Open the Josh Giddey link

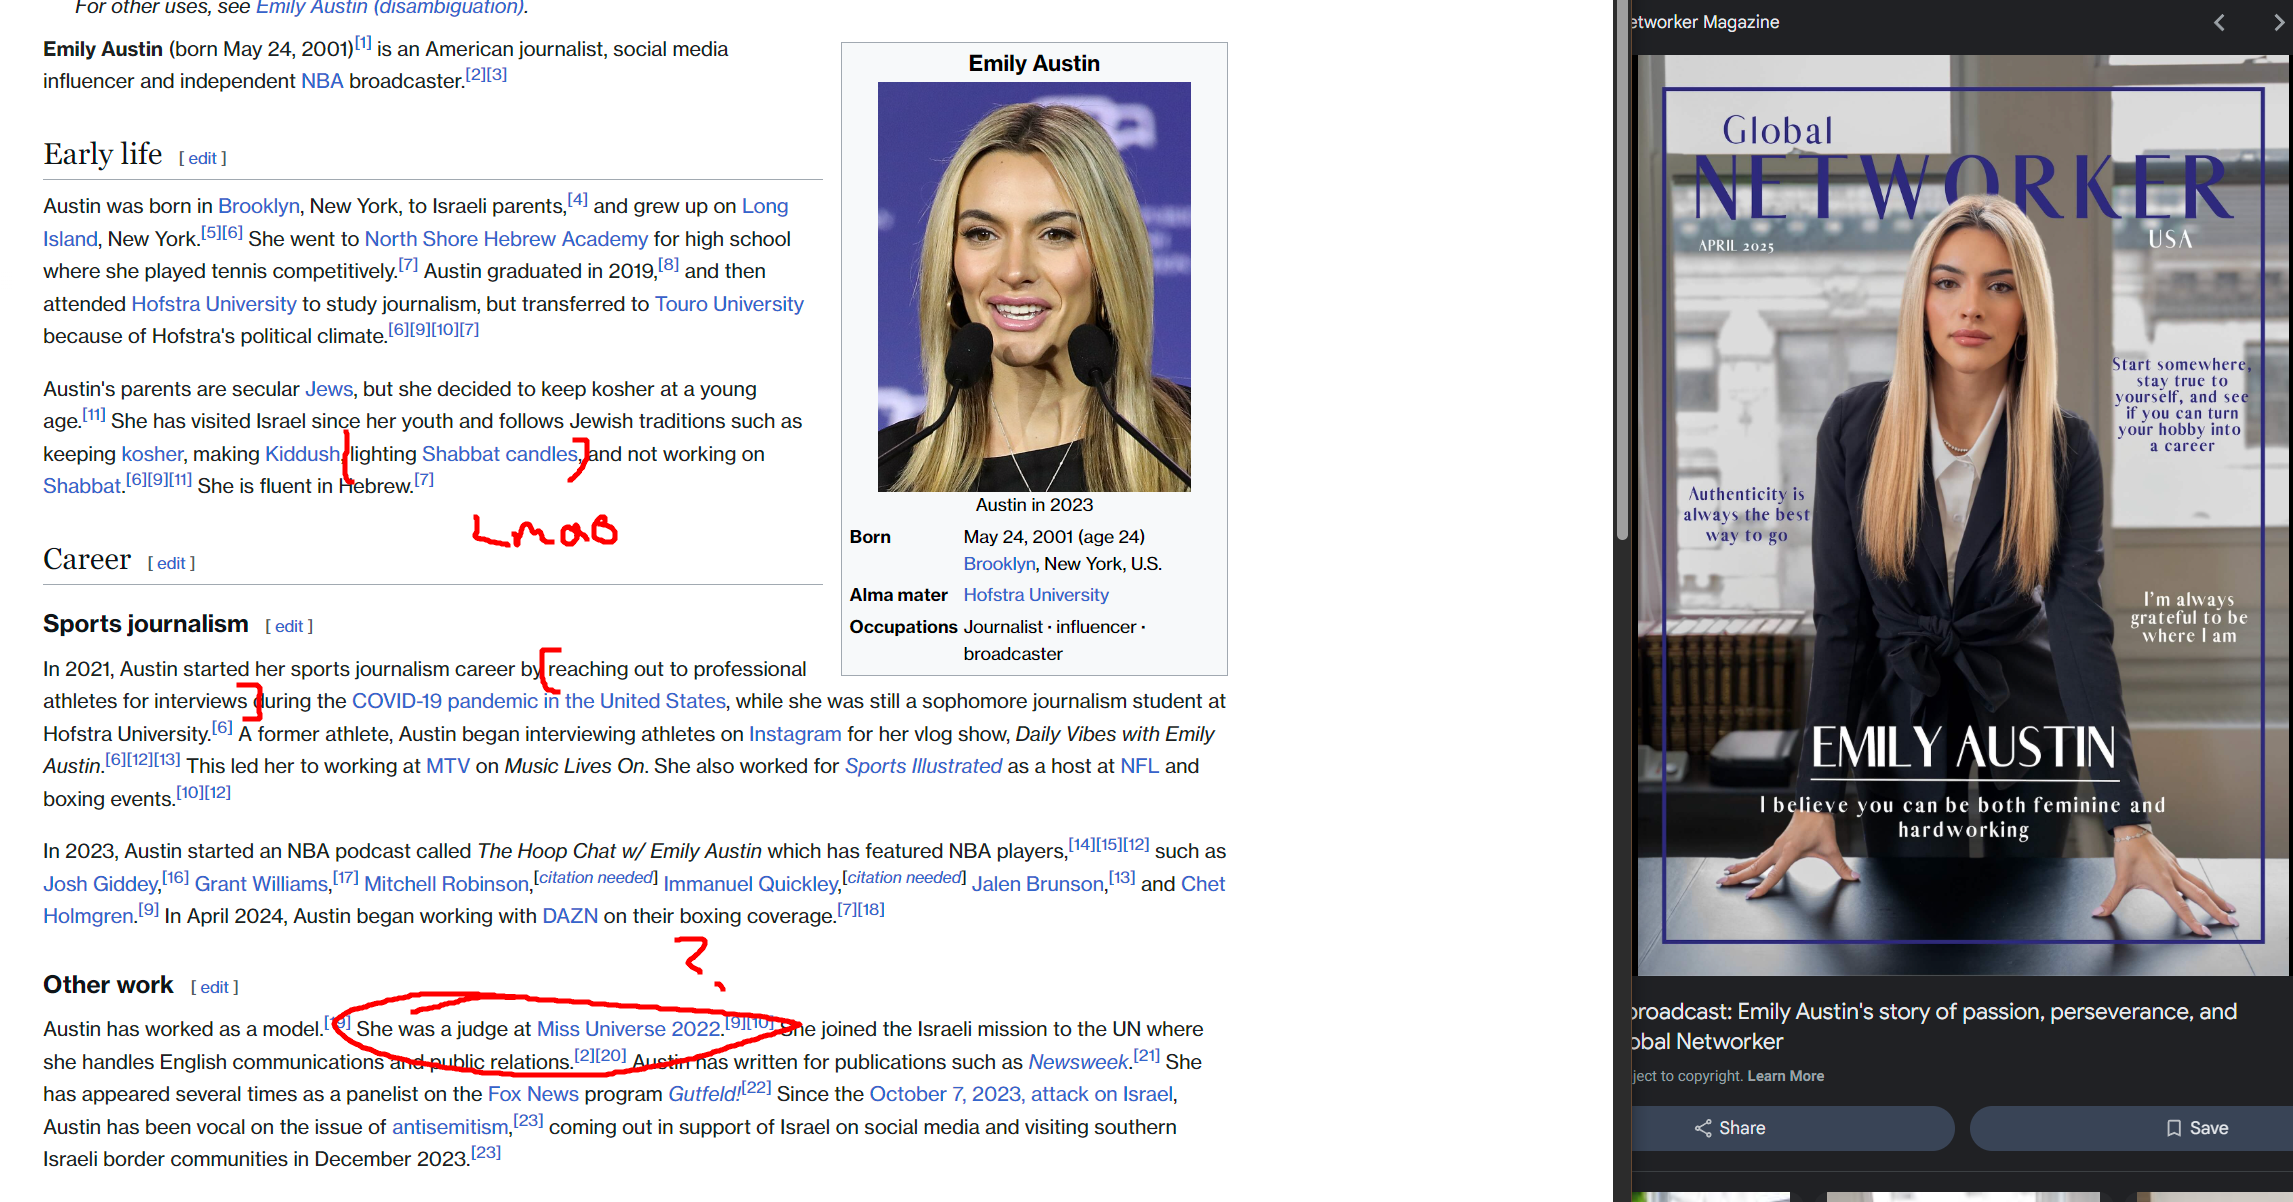click(101, 884)
